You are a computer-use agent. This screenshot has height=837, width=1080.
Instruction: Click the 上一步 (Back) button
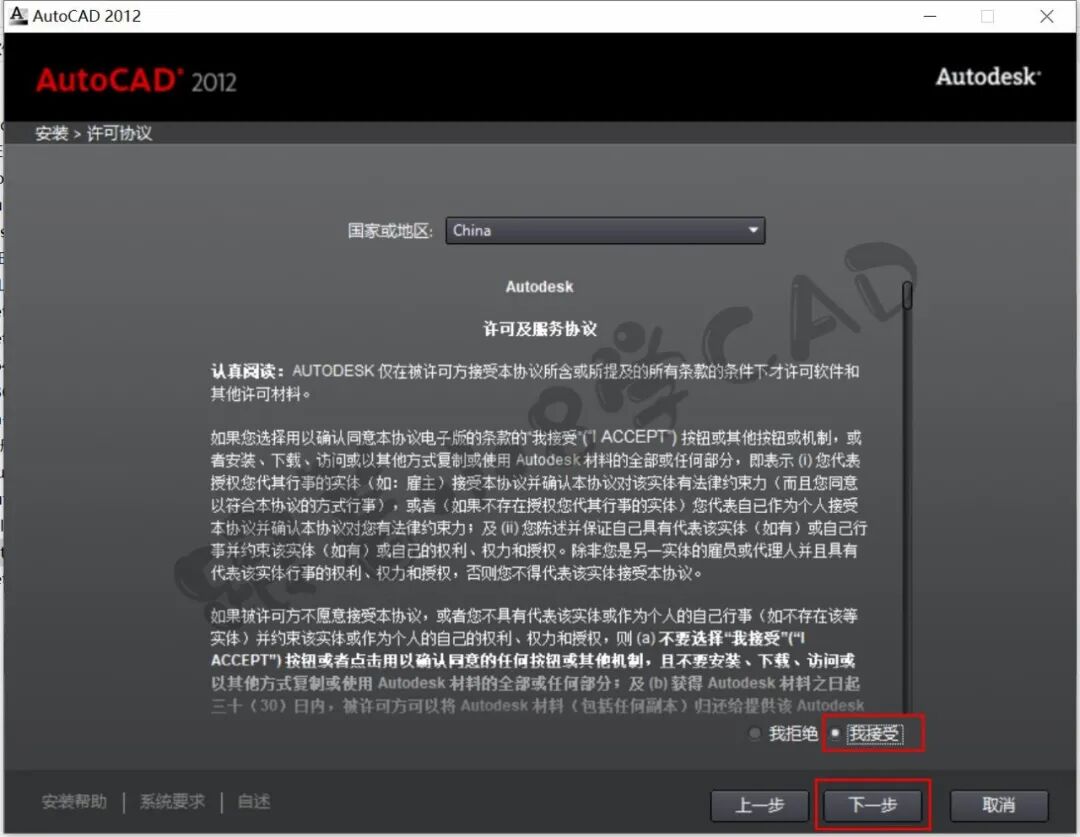pyautogui.click(x=759, y=805)
